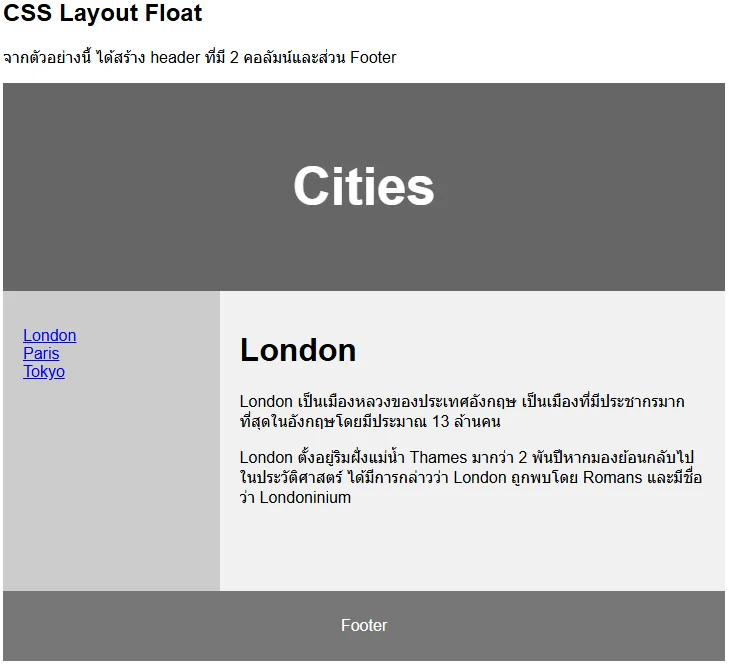The height and width of the screenshot is (666, 729).
Task: Open the London link in the sidebar
Action: 49,336
